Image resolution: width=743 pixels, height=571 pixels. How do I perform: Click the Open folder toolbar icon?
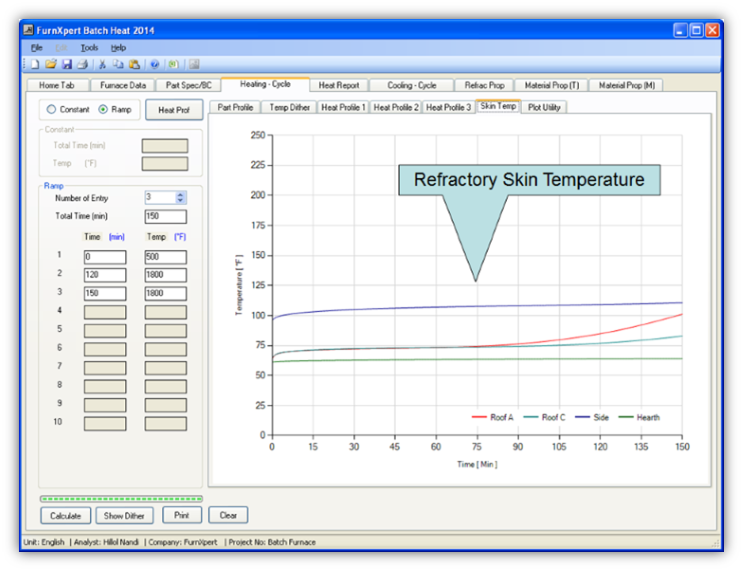51,64
